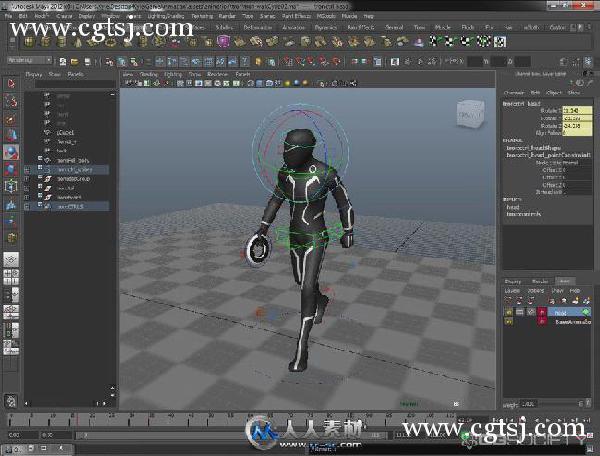The width and height of the screenshot is (600, 456).
Task: Switch to single perspective view layout
Action: coord(11,259)
